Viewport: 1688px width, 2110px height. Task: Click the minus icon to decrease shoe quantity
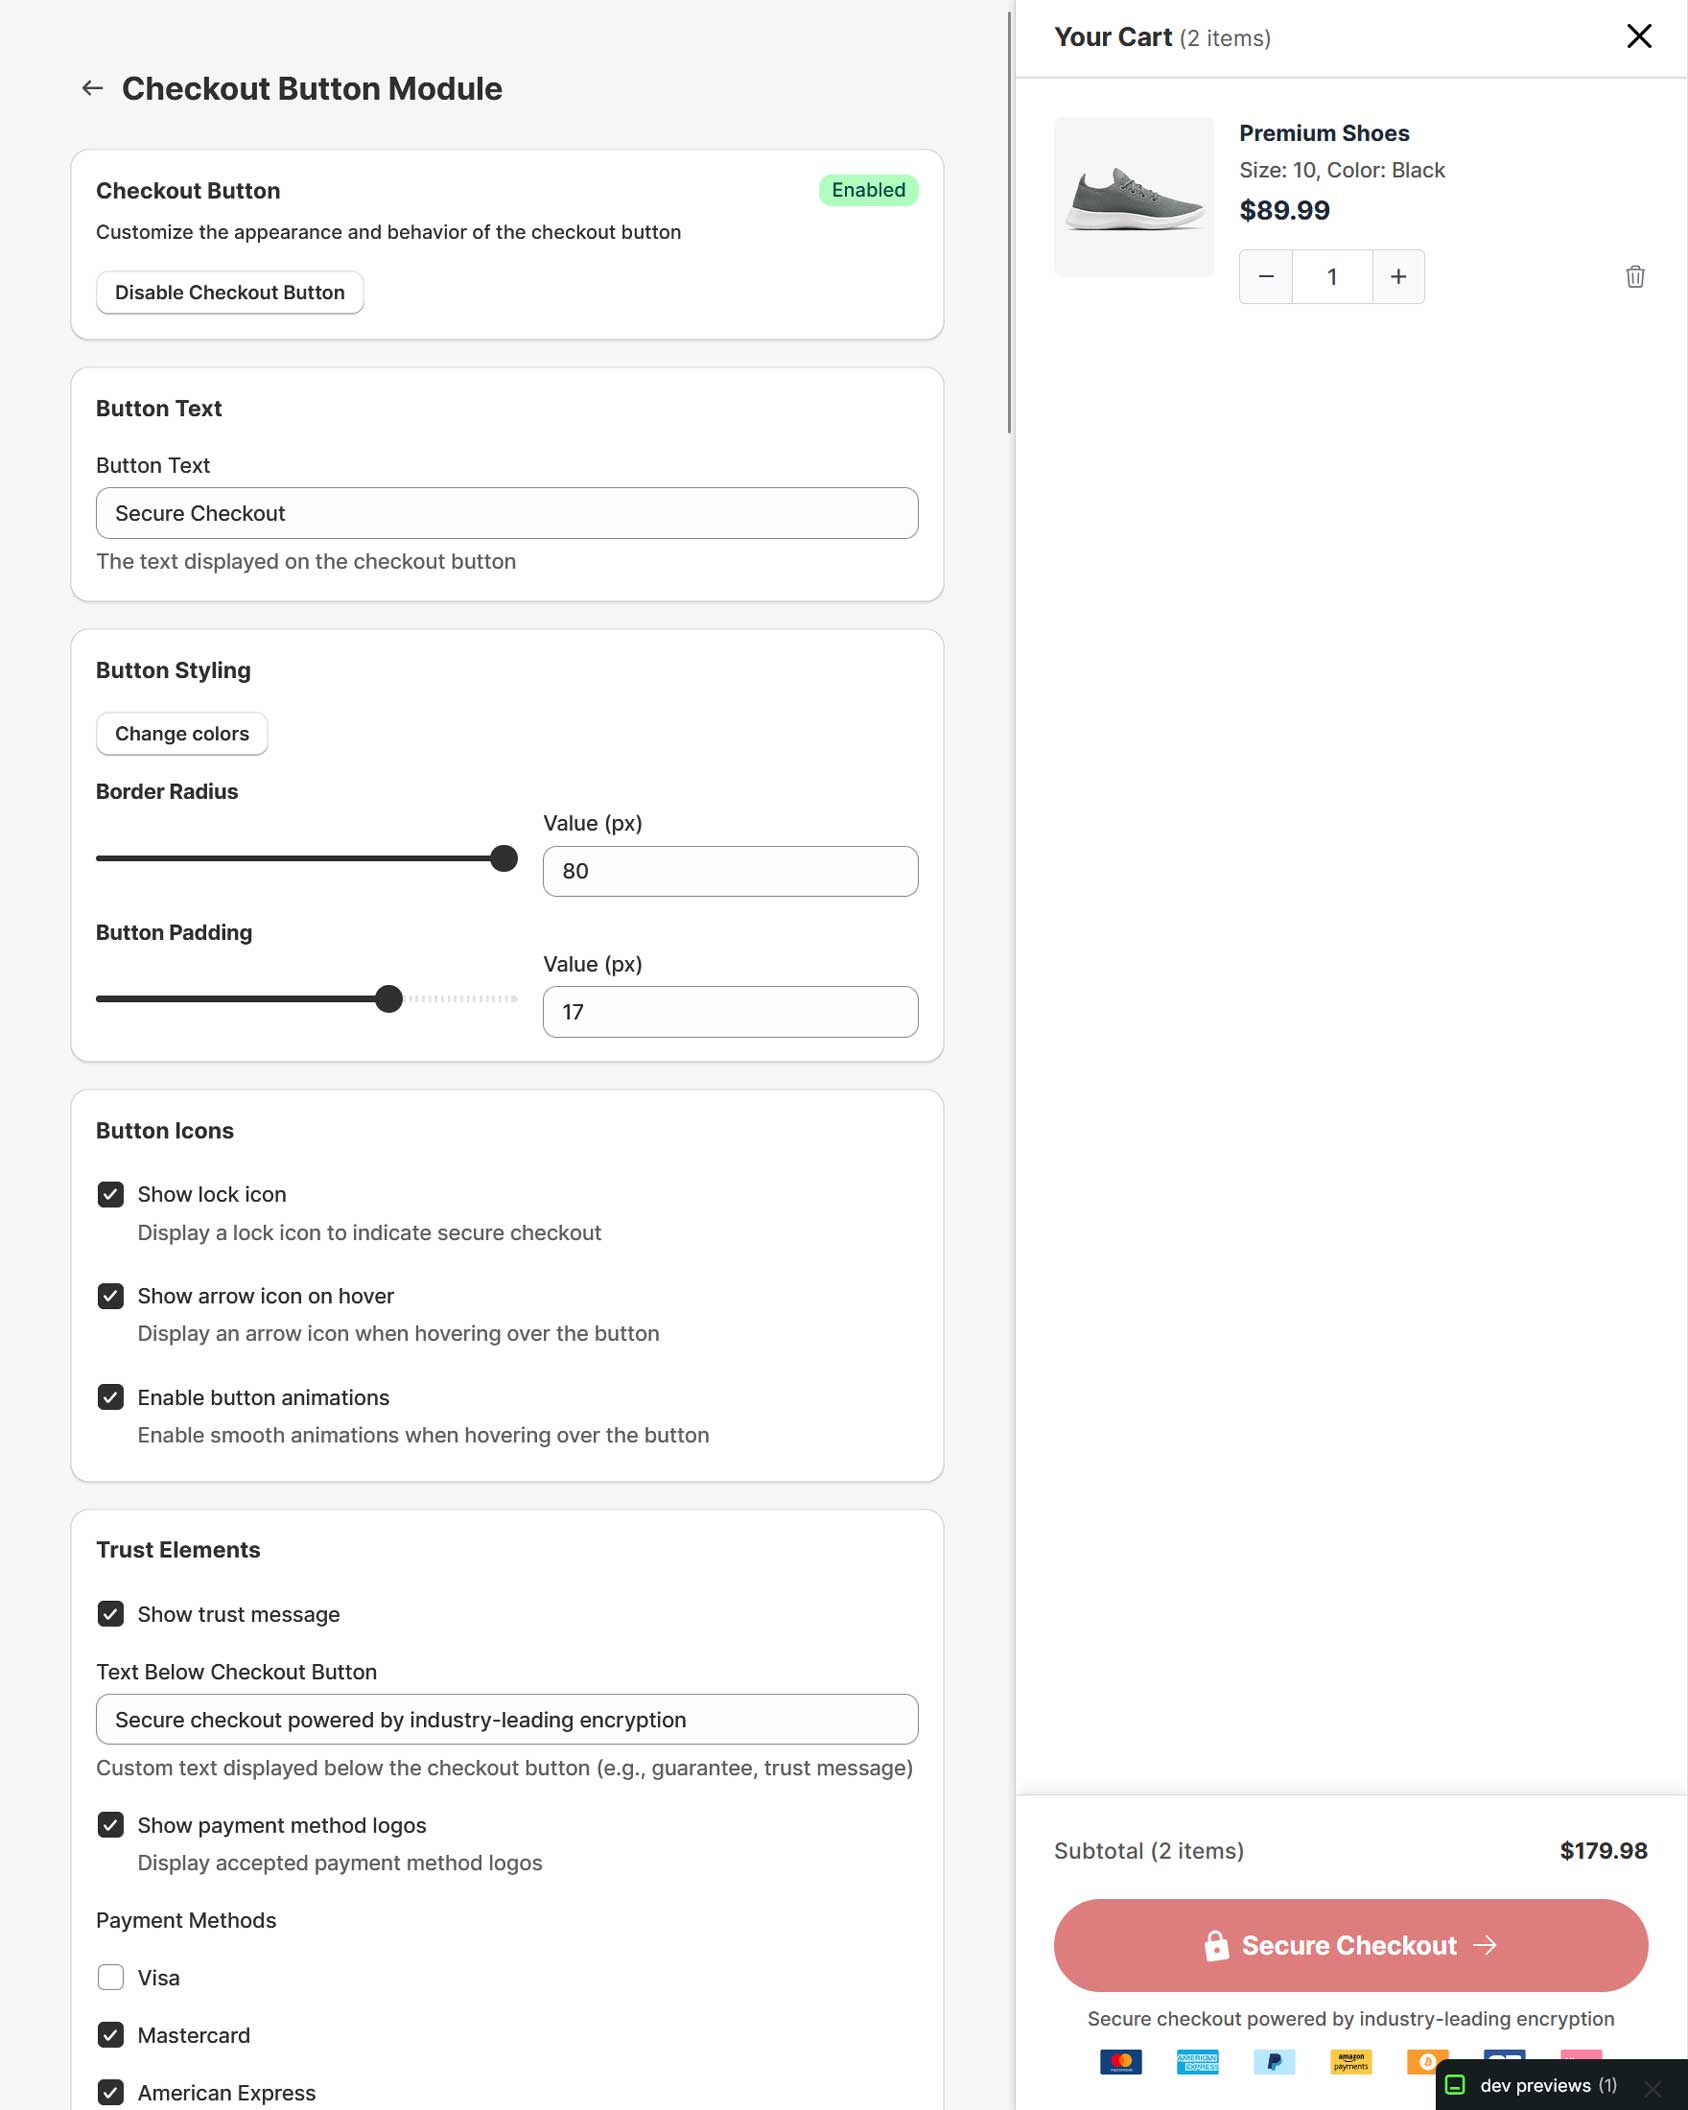point(1266,277)
